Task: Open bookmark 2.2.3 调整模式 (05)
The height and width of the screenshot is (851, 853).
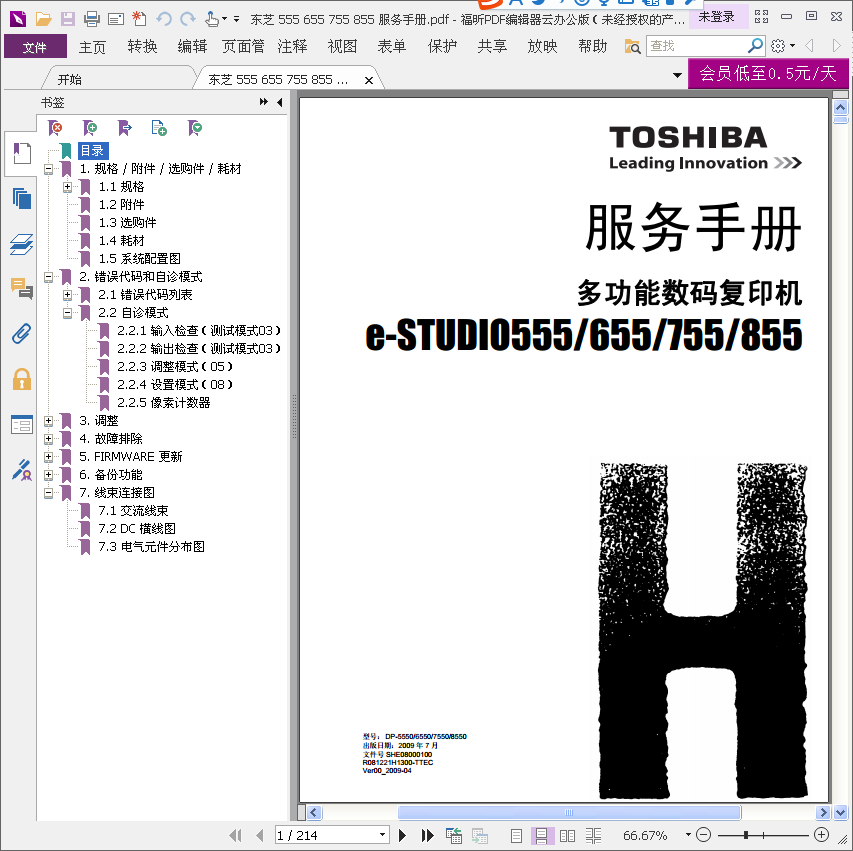Action: click(x=175, y=367)
